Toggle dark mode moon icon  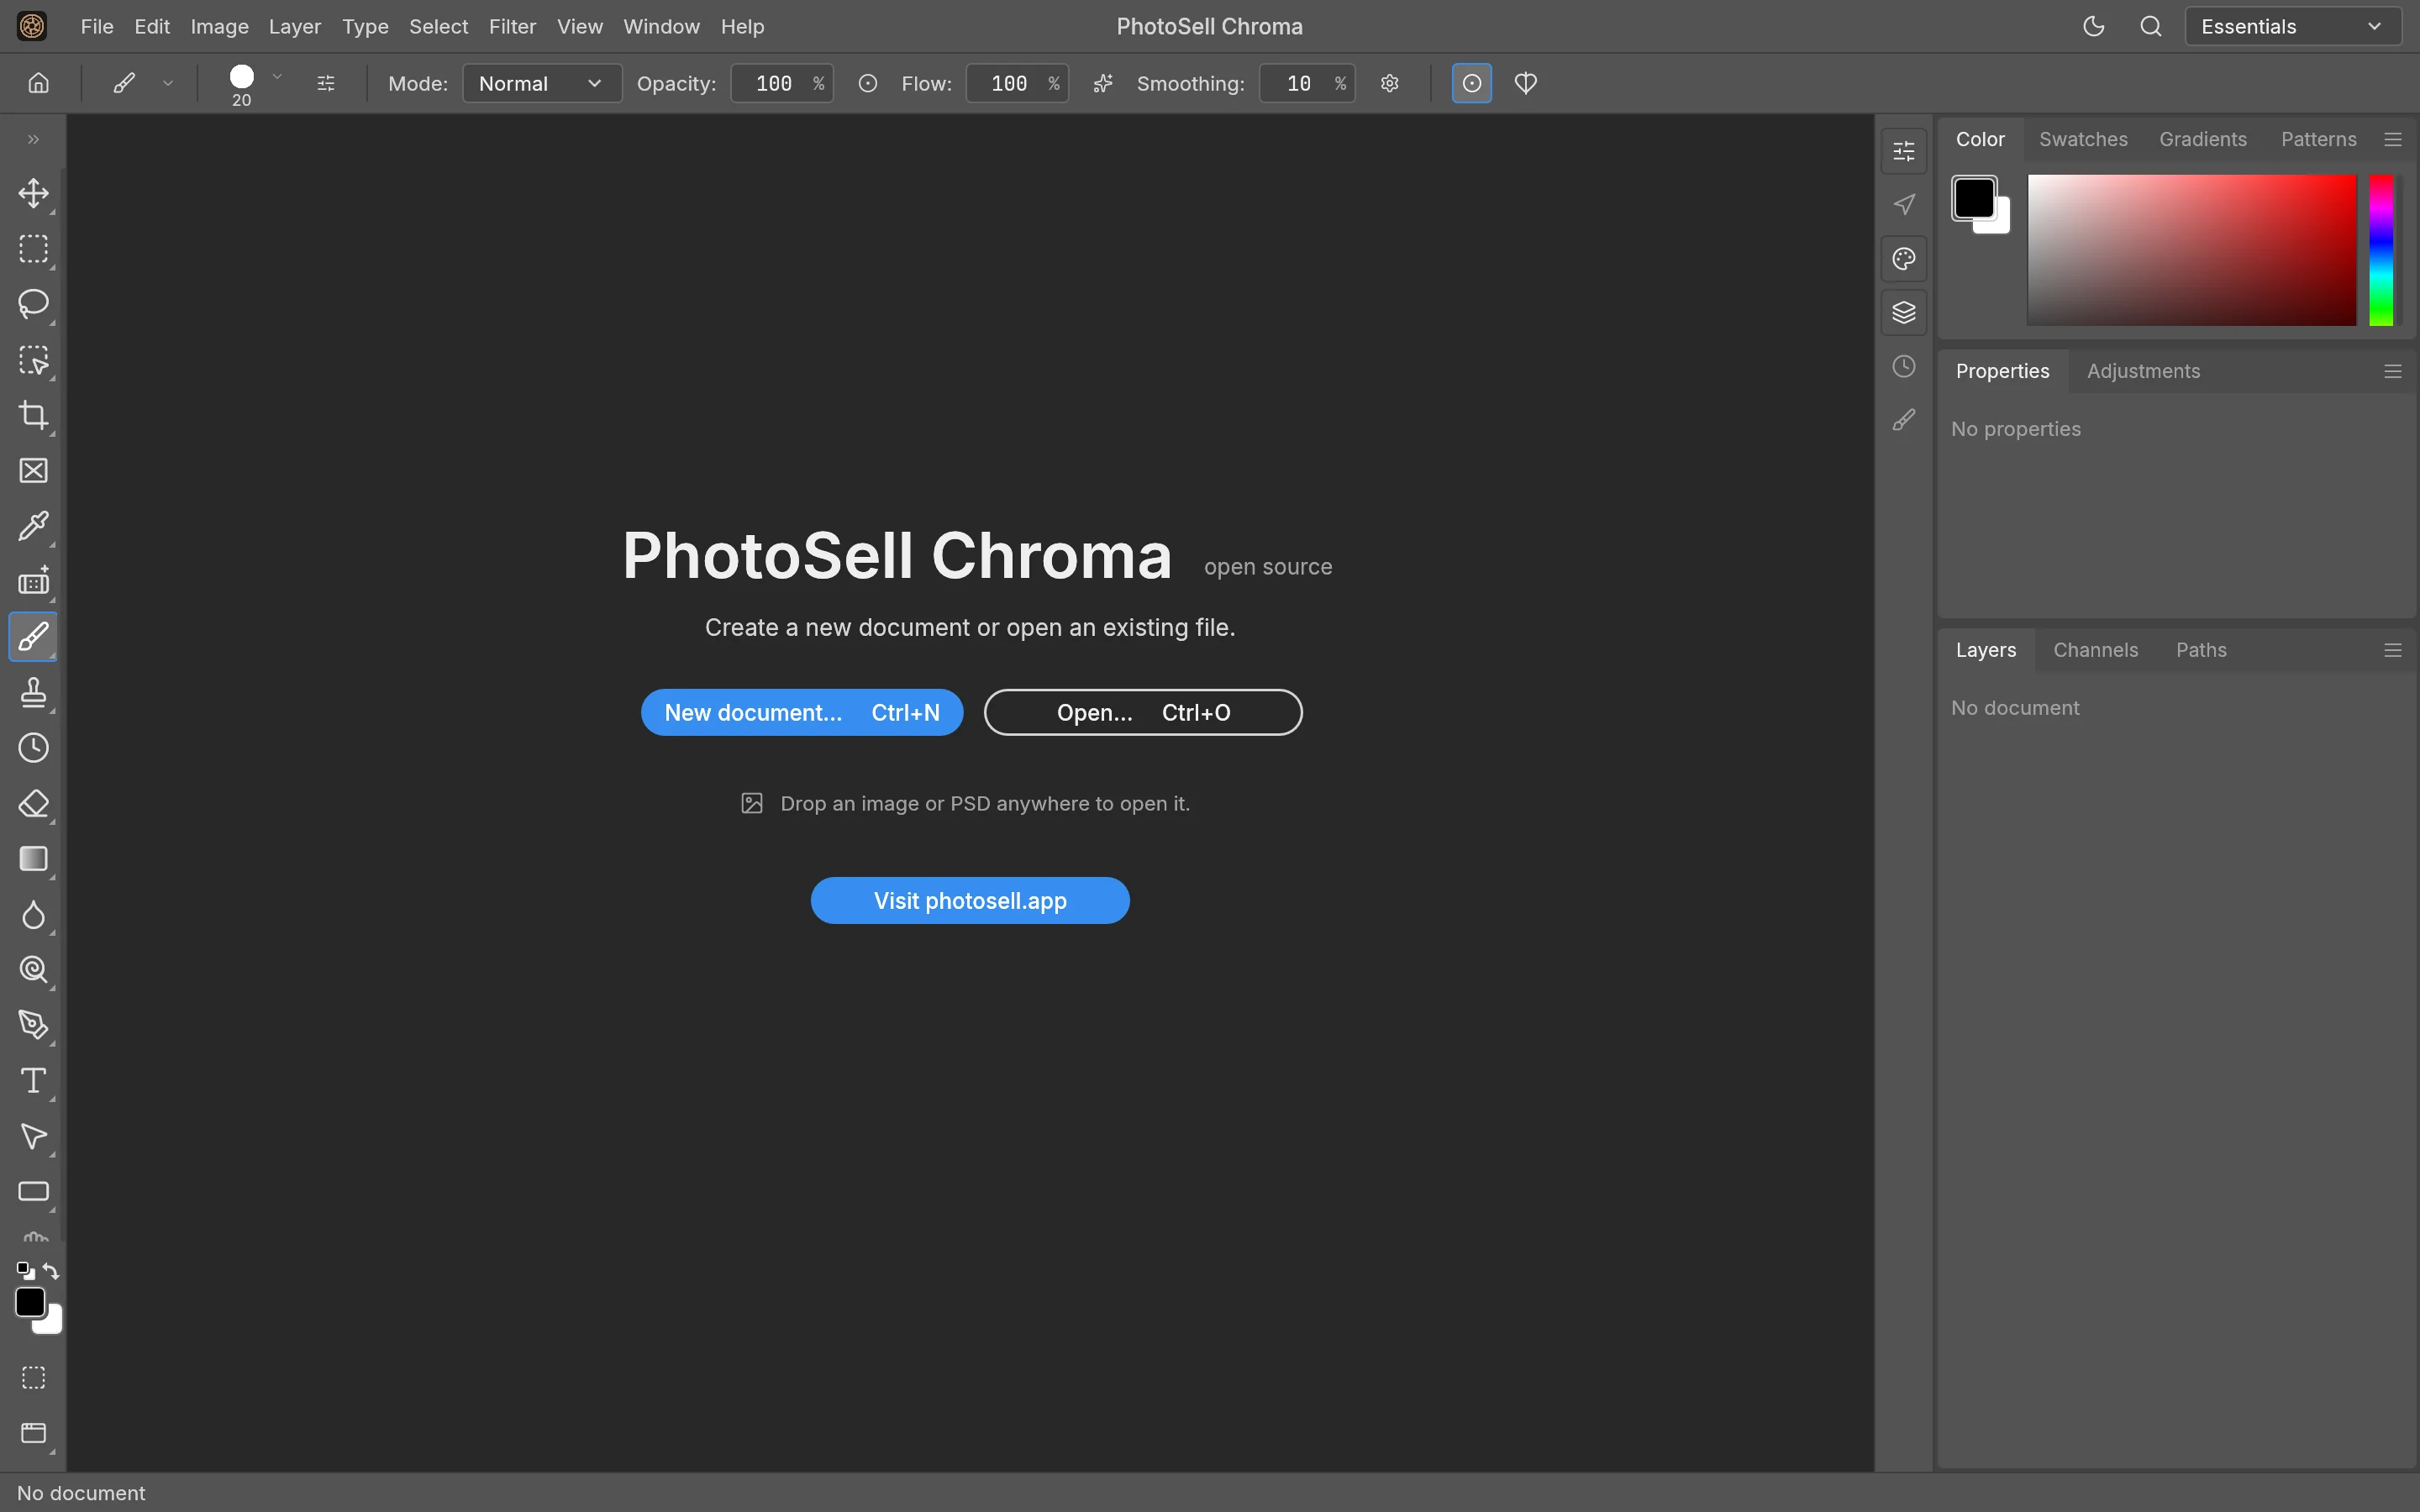pyautogui.click(x=2094, y=27)
